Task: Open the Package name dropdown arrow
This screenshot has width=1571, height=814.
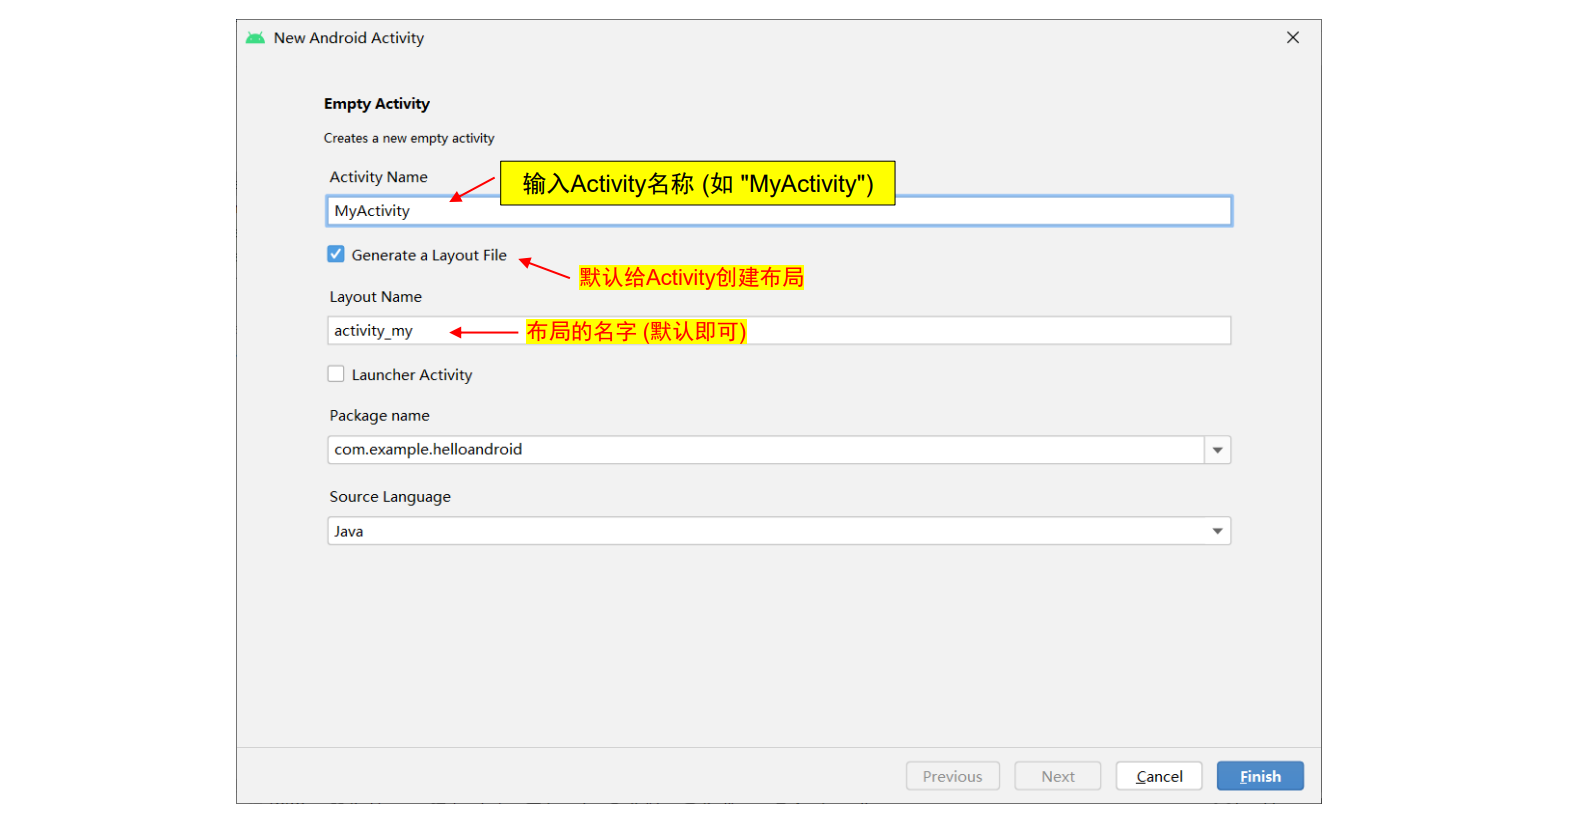Action: (1217, 450)
